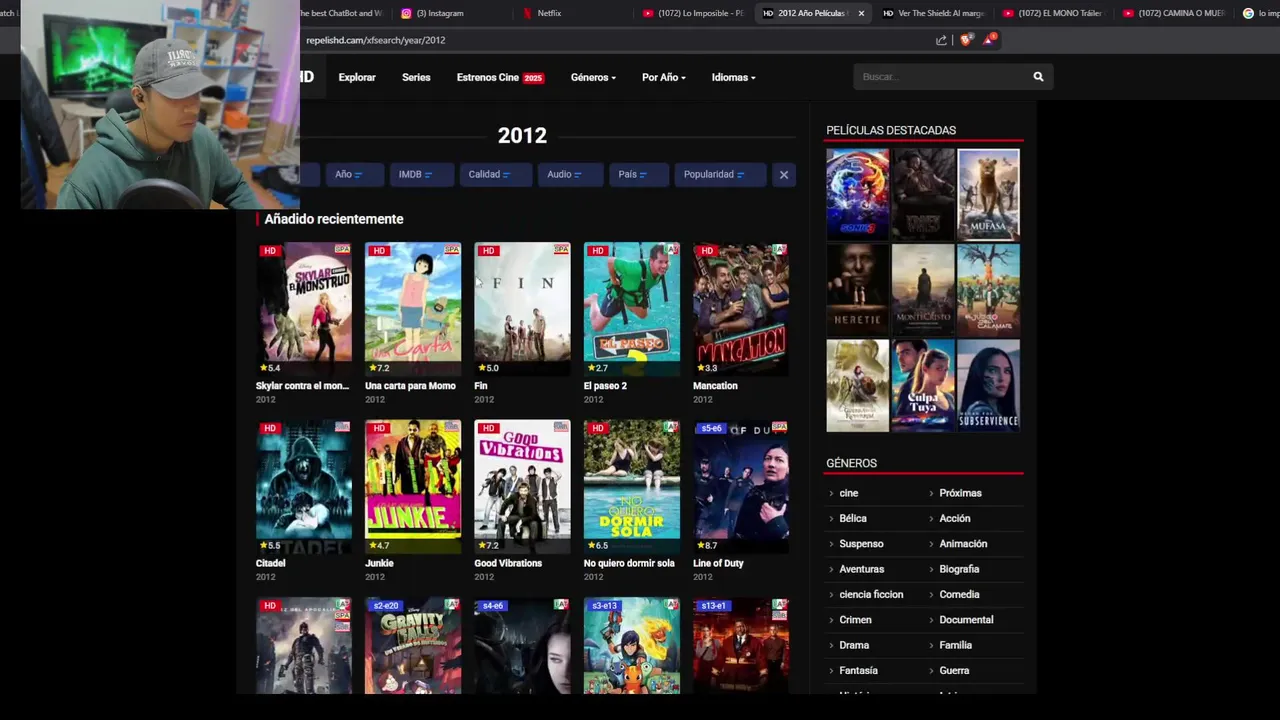Click the Una carta para Momo title
The image size is (1280, 720).
tap(410, 386)
